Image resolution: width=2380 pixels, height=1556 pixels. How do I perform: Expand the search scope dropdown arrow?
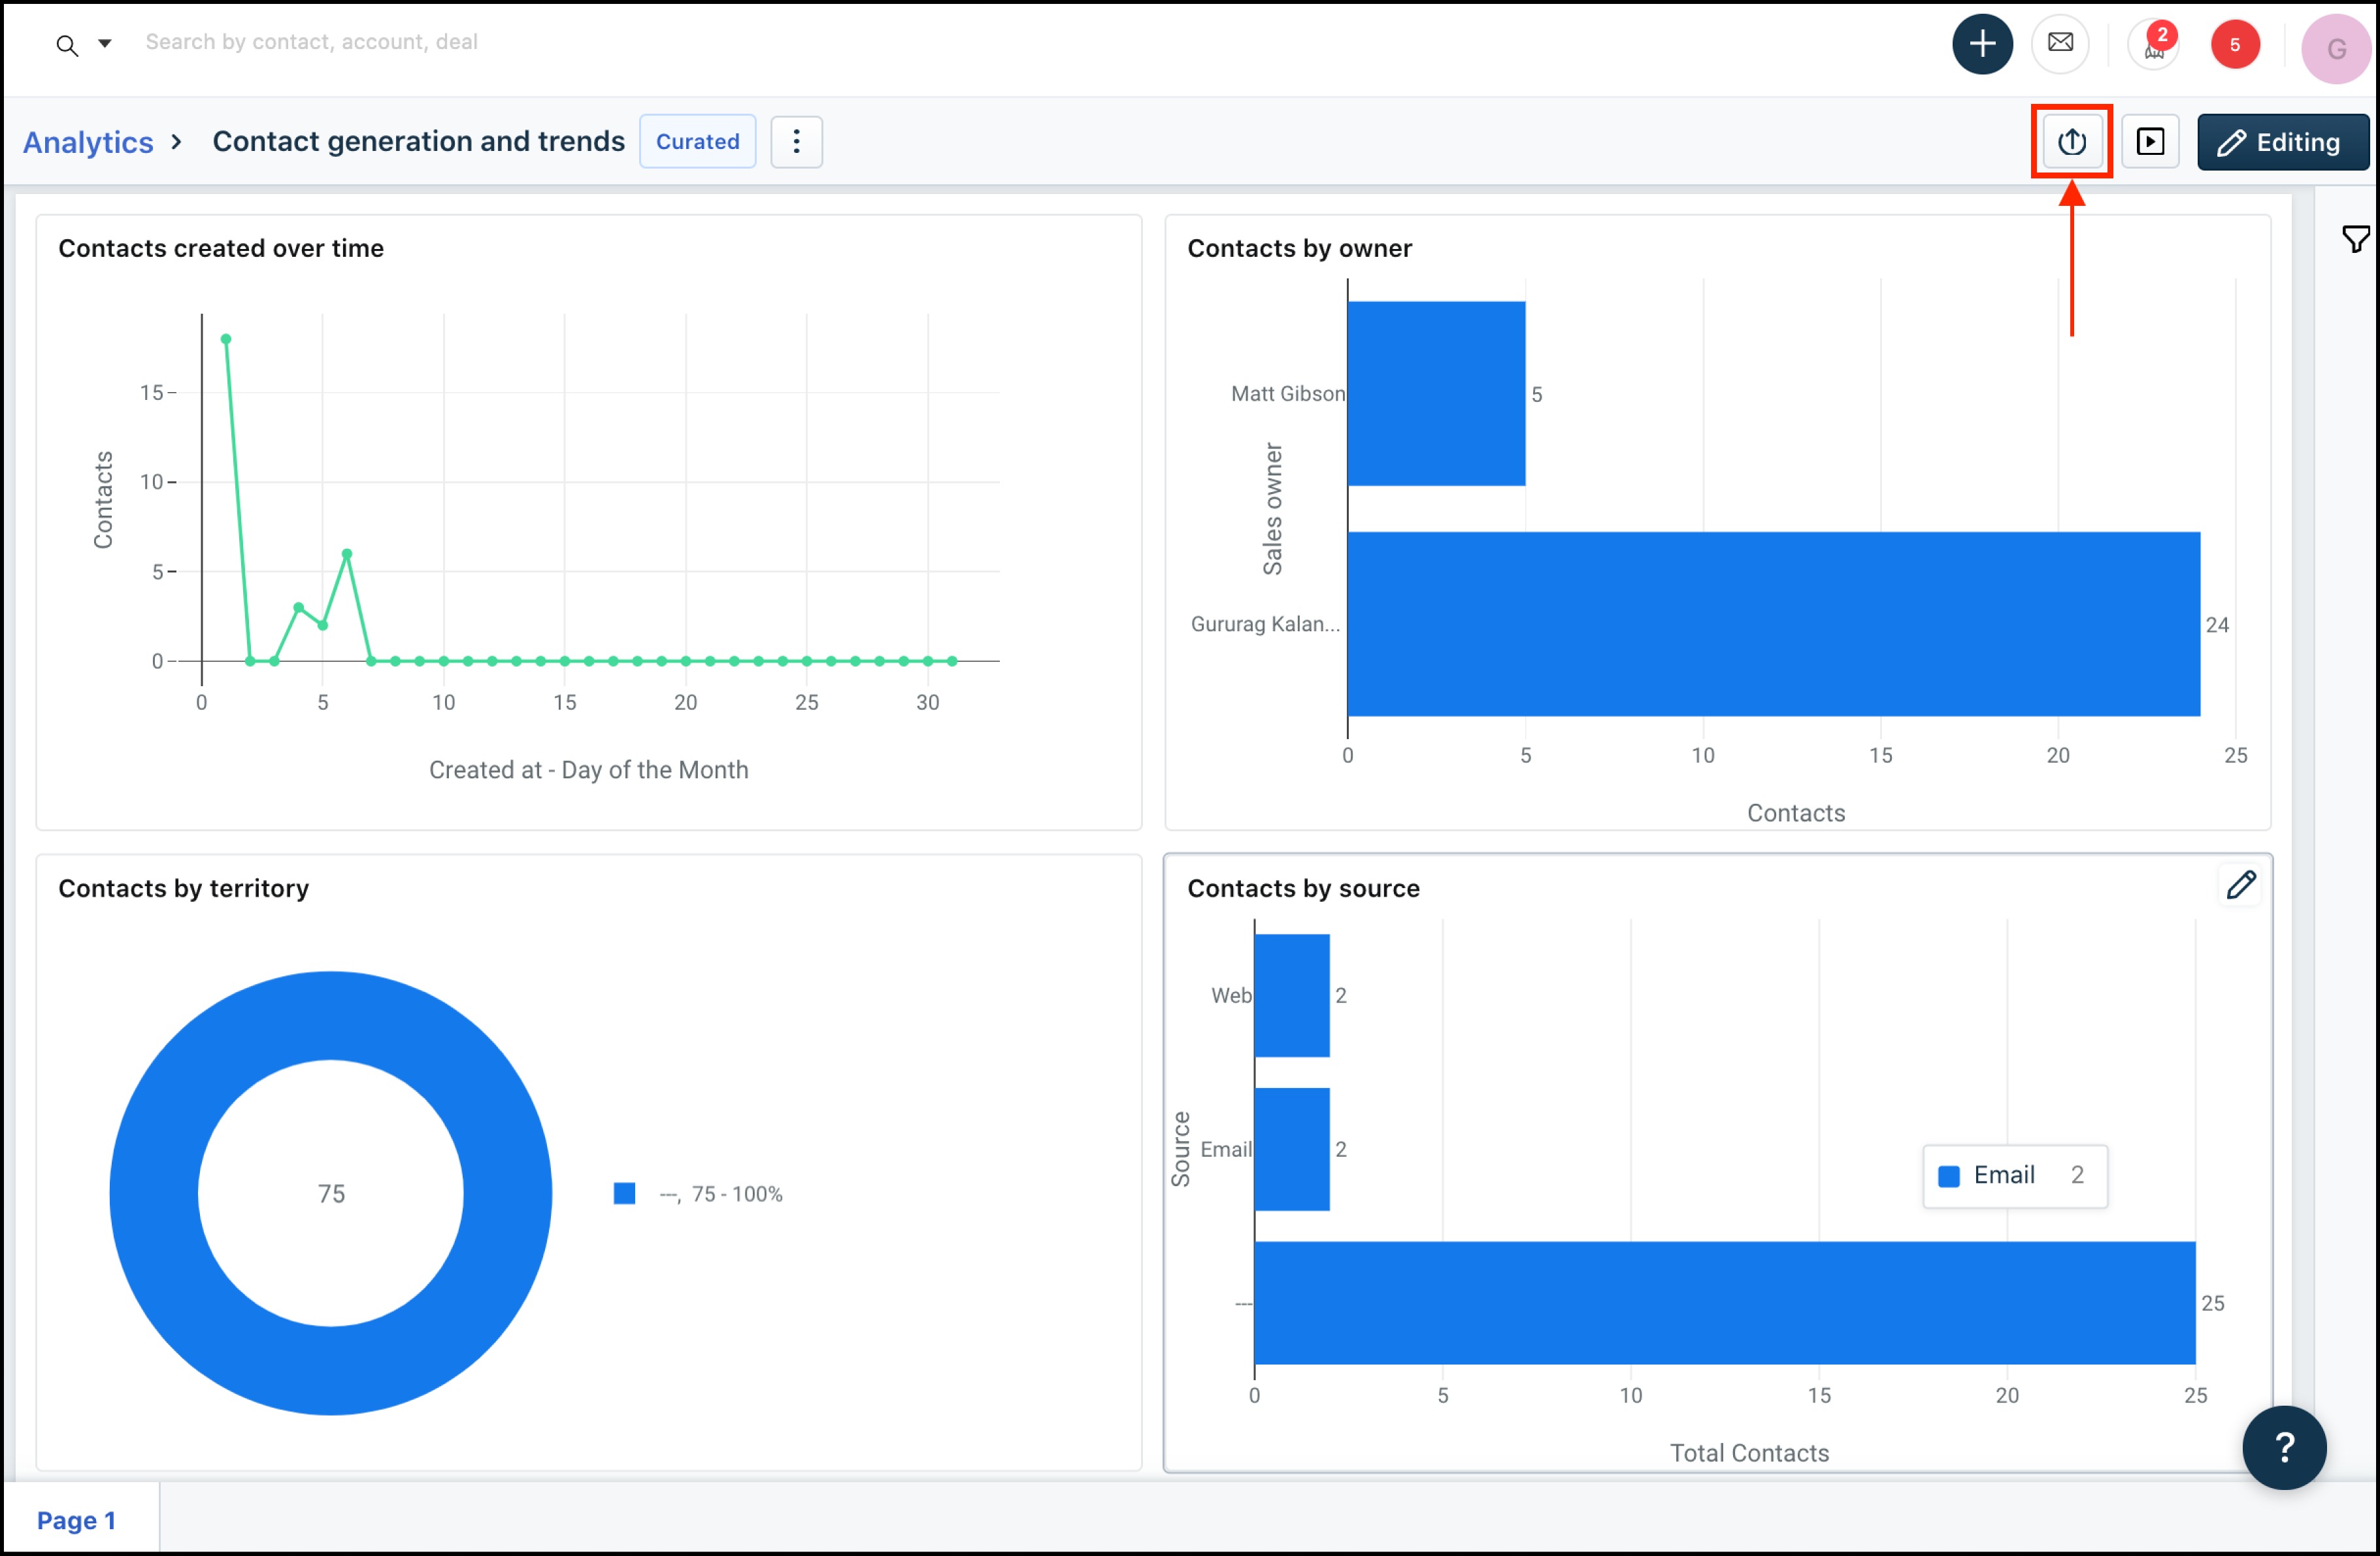tap(104, 43)
